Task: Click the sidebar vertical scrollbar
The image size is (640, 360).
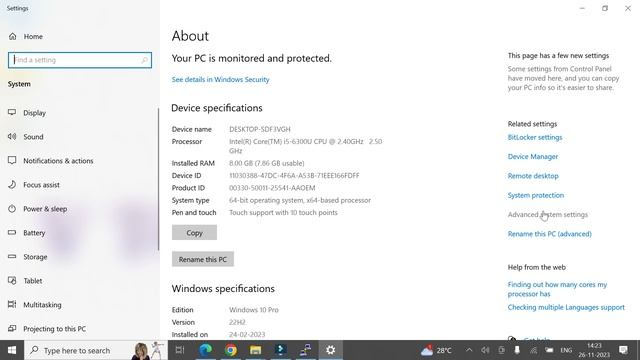Action: coord(158,179)
